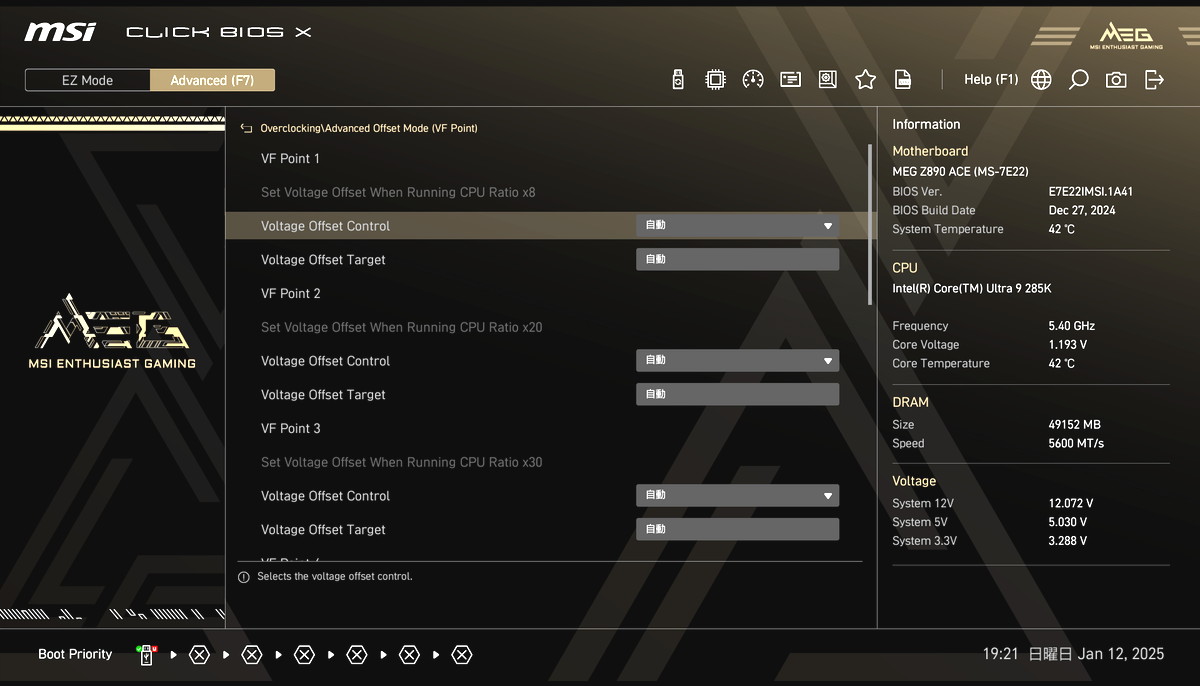Screen dimensions: 1200x686
Task: Click the System 3.3V 3.288 V reading
Action: tap(1068, 542)
